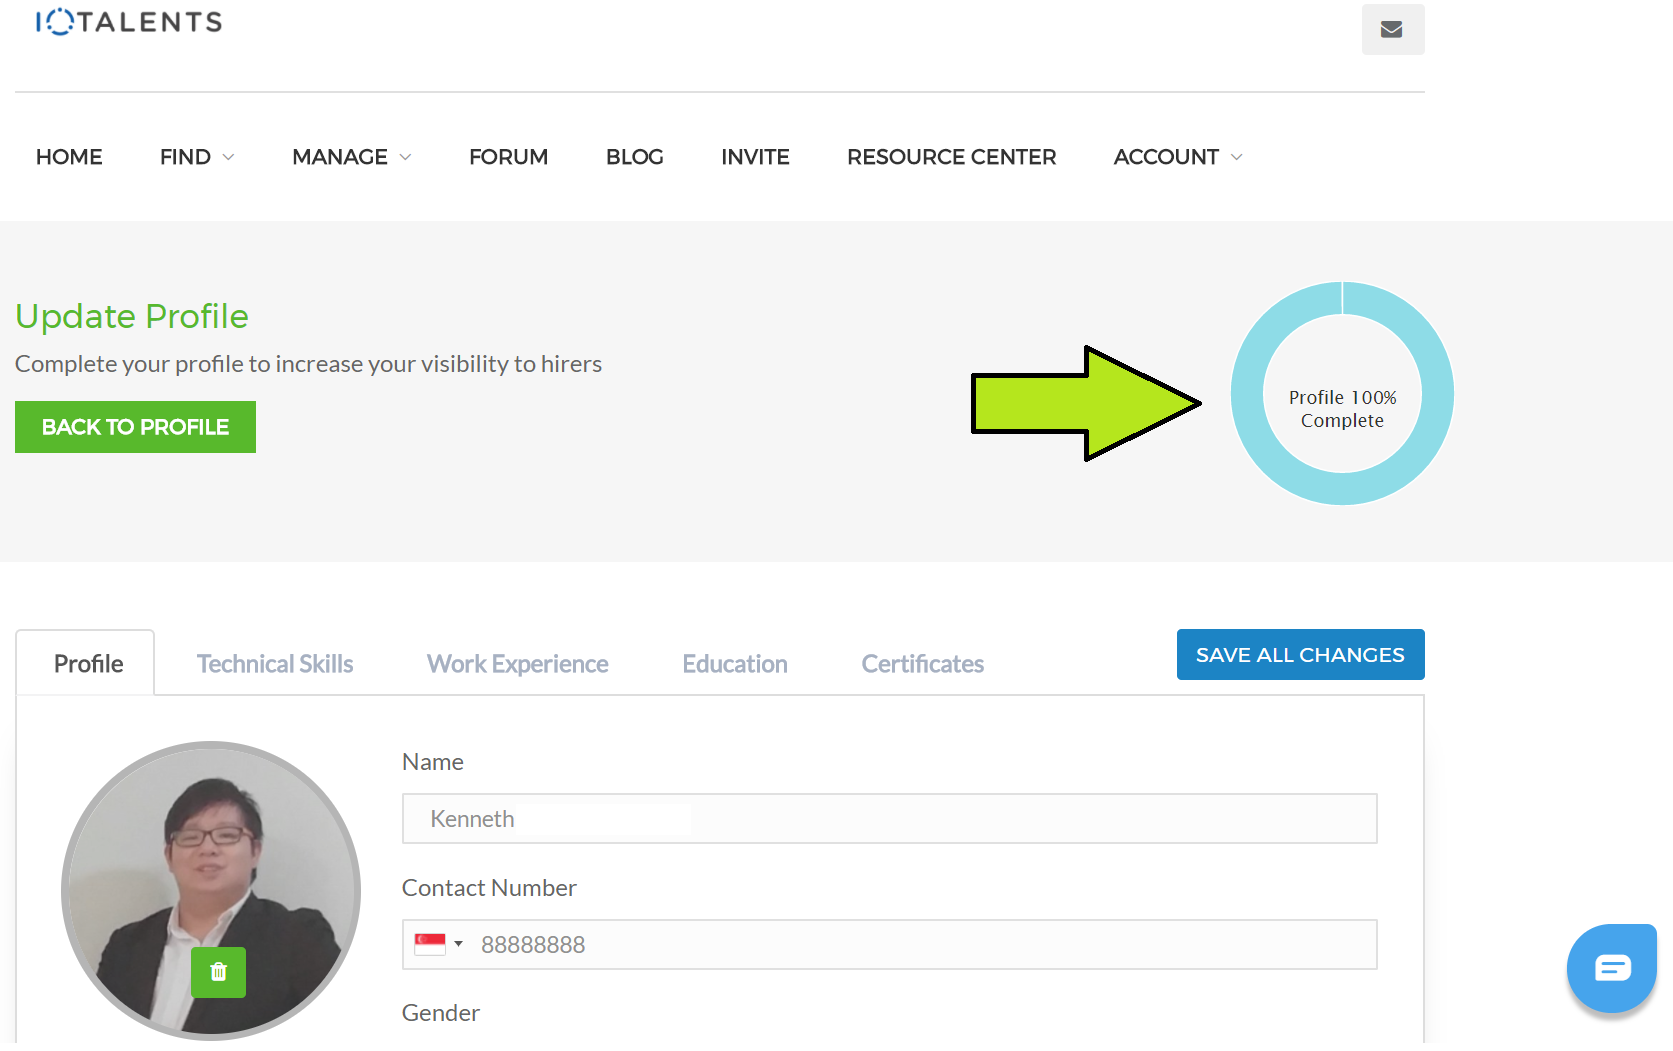Screen dimensions: 1673x1051
Task: Click the 'Gender' label
Action: pos(441,1013)
